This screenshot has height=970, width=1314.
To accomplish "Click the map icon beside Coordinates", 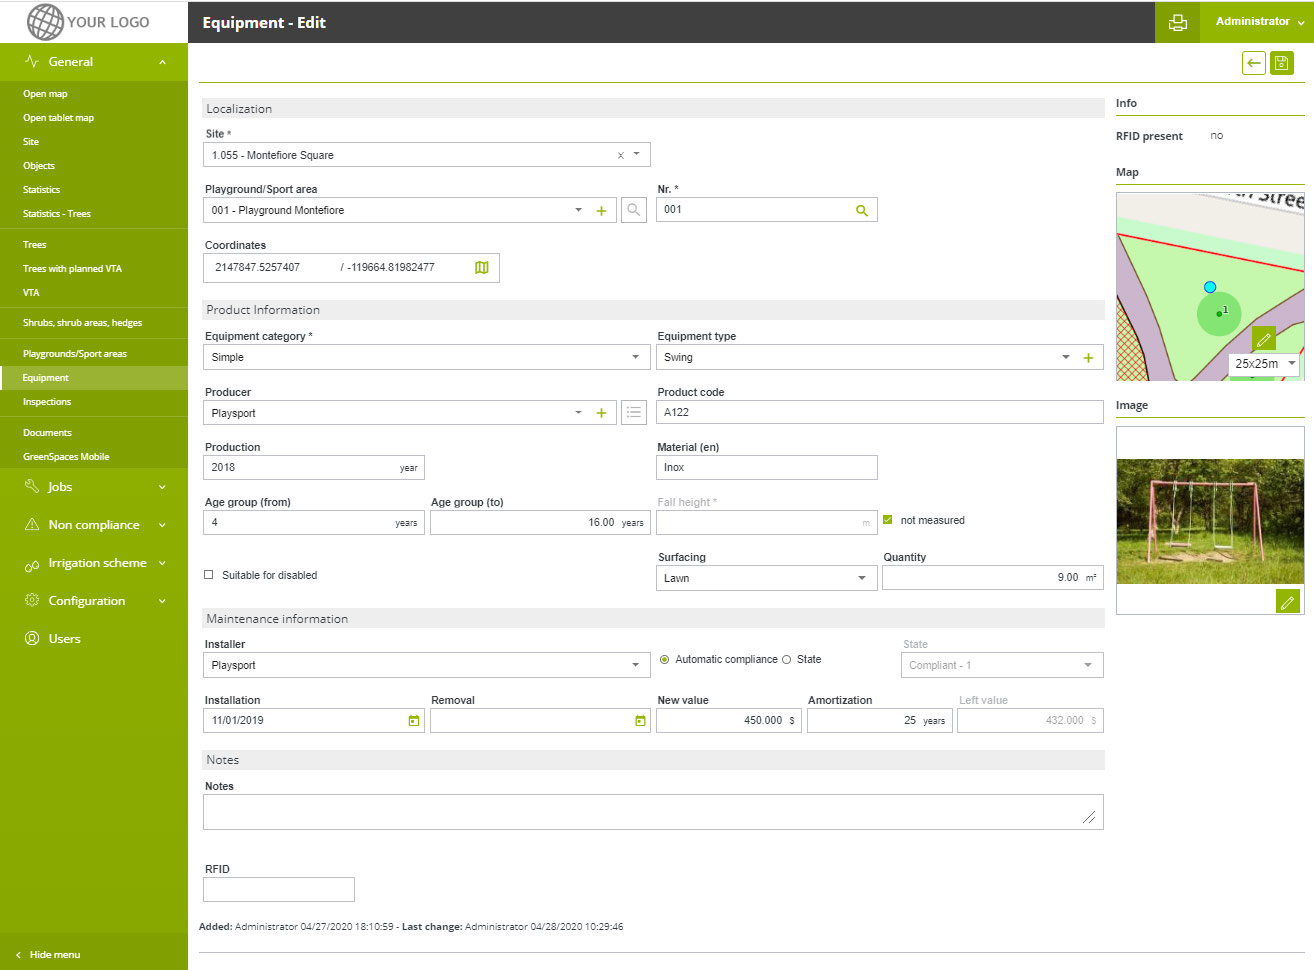I will 482,268.
